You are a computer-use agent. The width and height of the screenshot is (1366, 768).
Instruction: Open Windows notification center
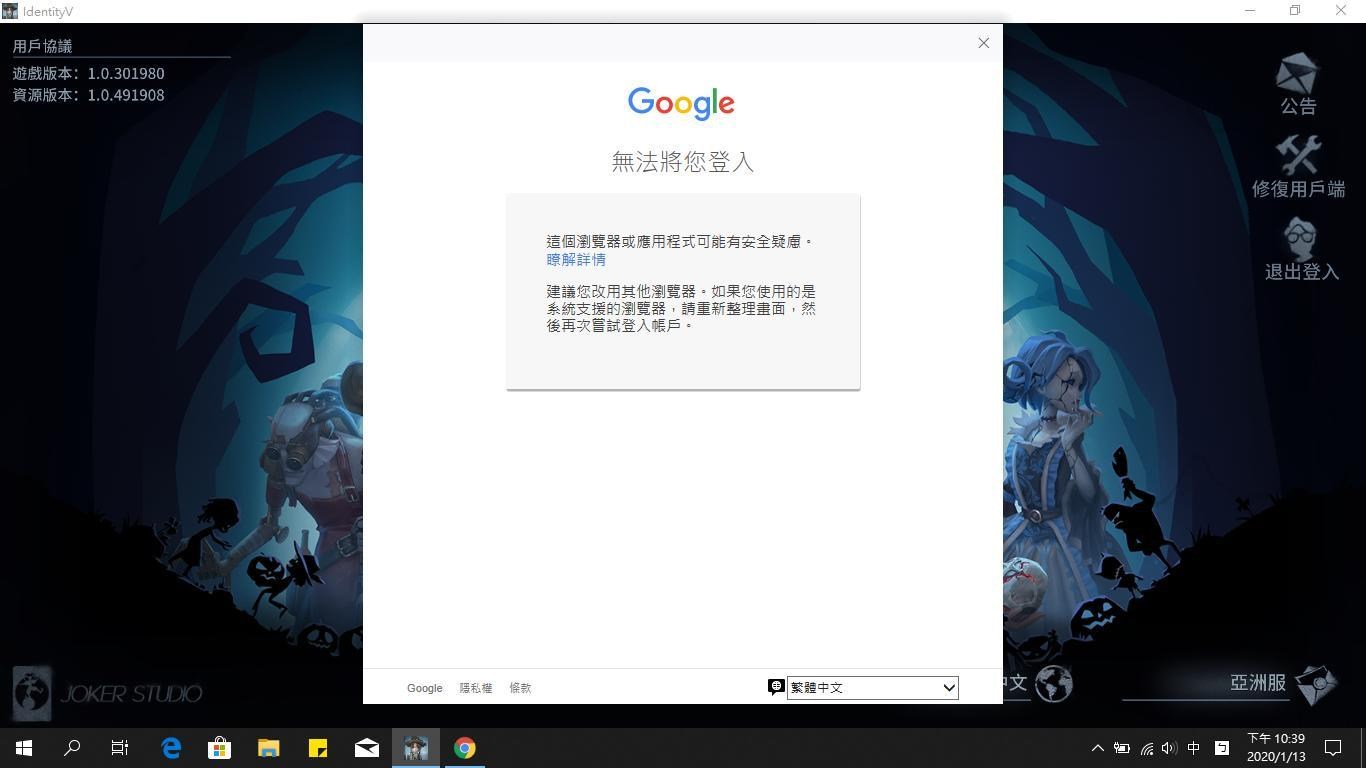tap(1333, 748)
